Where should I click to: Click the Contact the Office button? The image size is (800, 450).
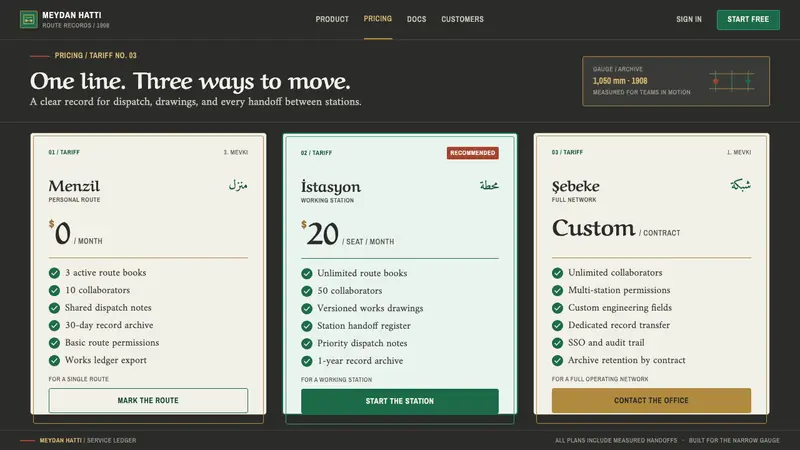(x=651, y=401)
